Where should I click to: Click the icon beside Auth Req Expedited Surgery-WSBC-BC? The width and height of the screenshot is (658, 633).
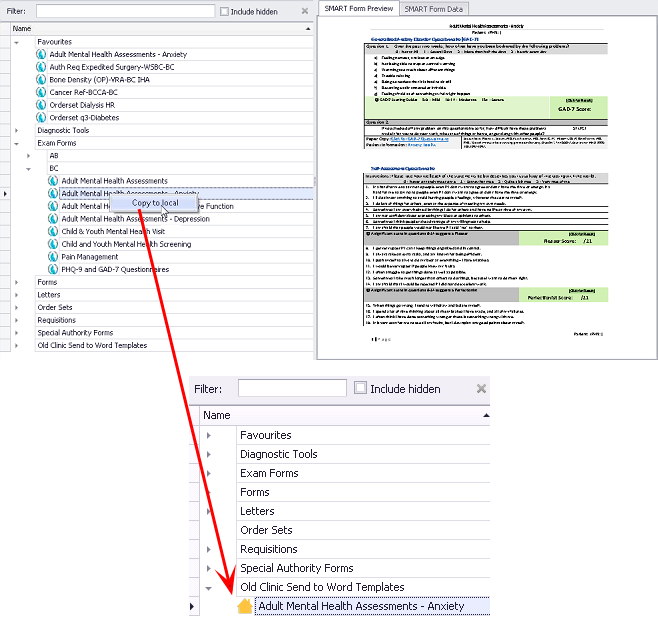(41, 67)
